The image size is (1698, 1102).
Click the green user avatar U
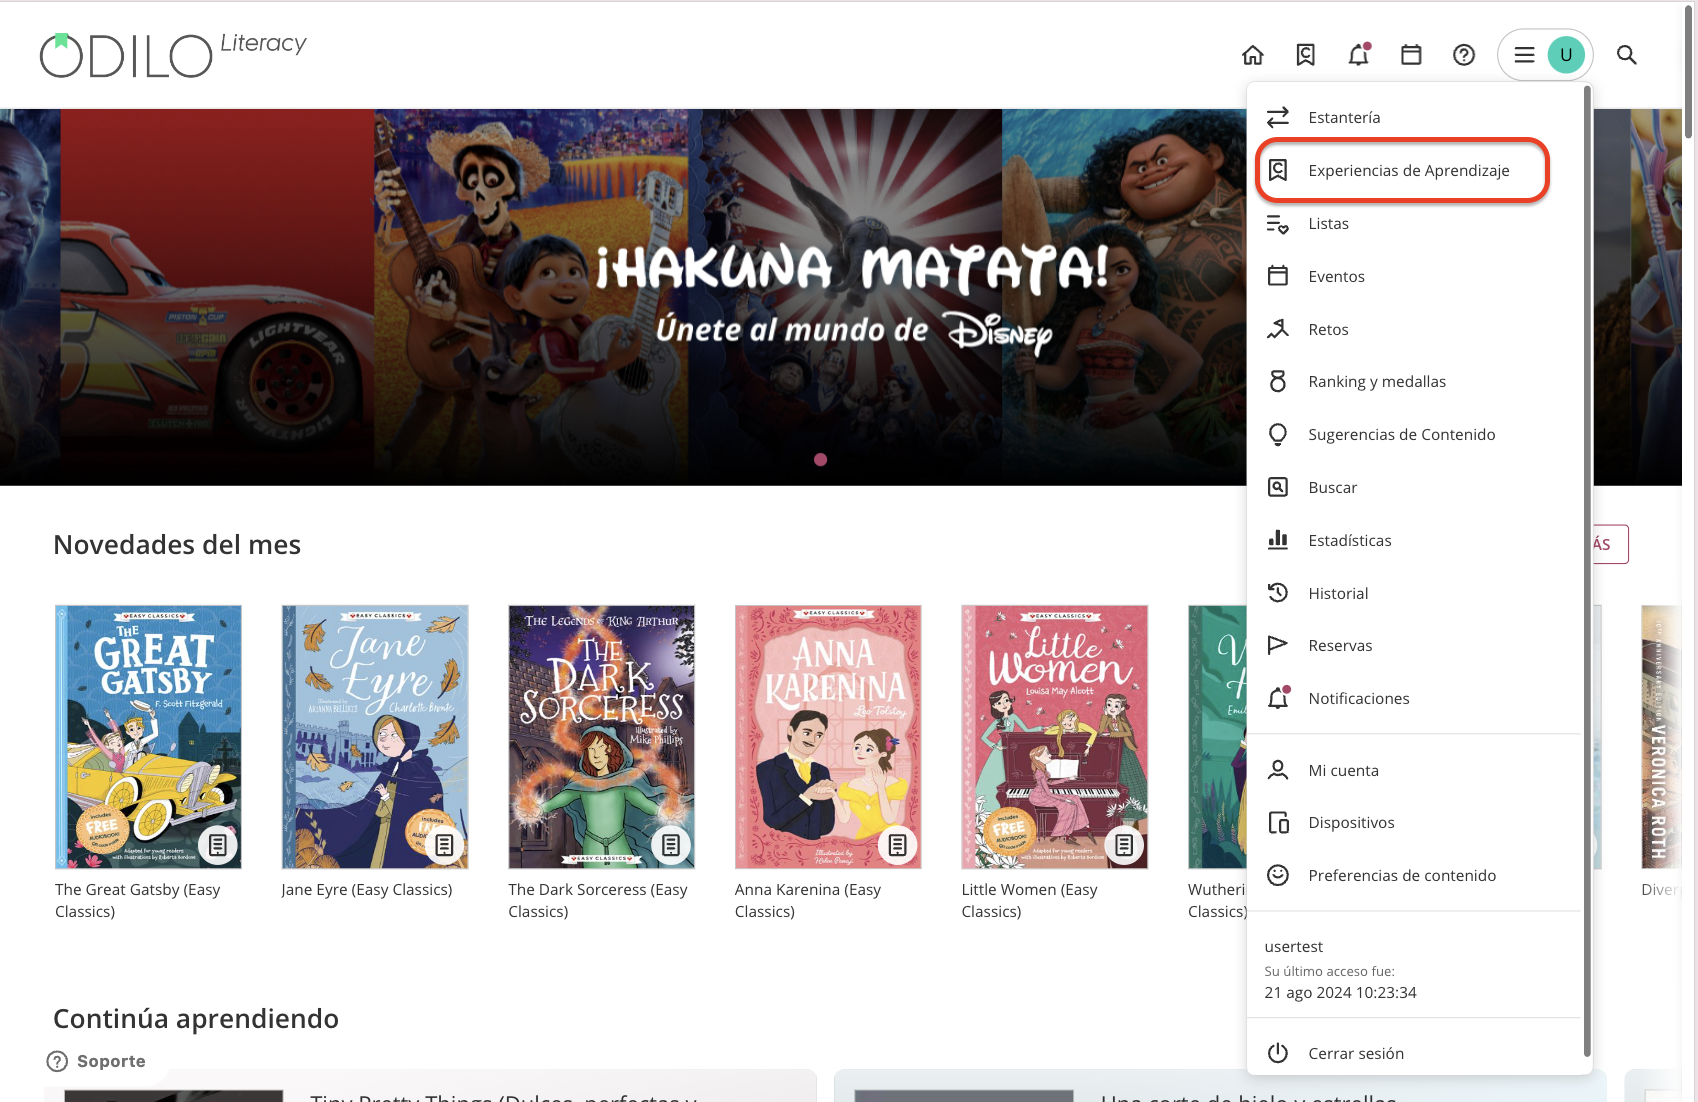tap(1566, 55)
